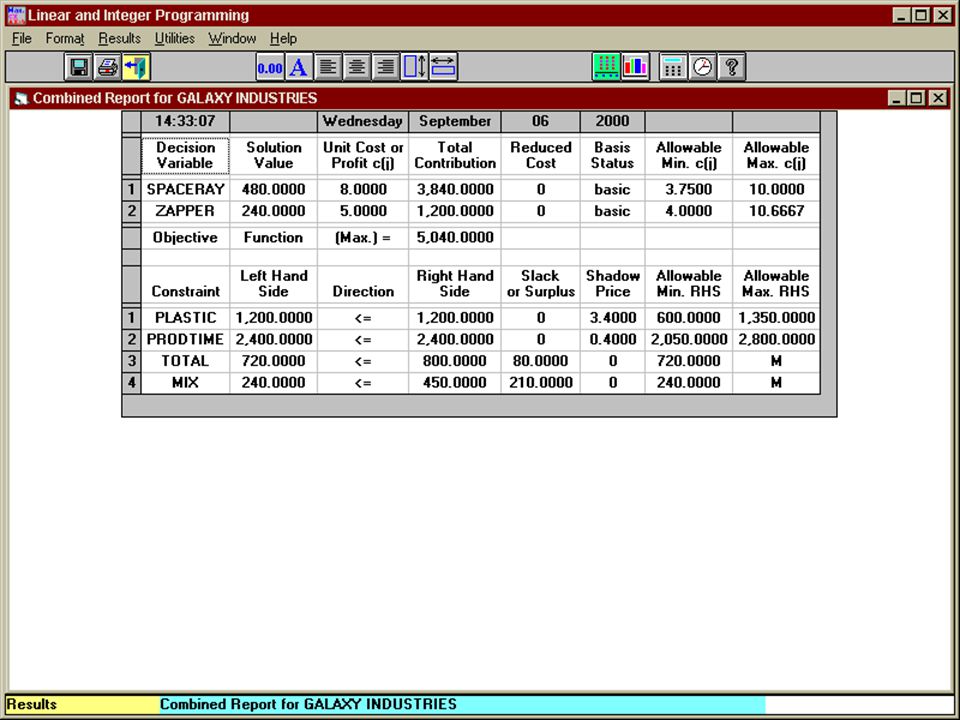This screenshot has height=720, width=960.
Task: Close the Combined Report child window
Action: pos(938,98)
